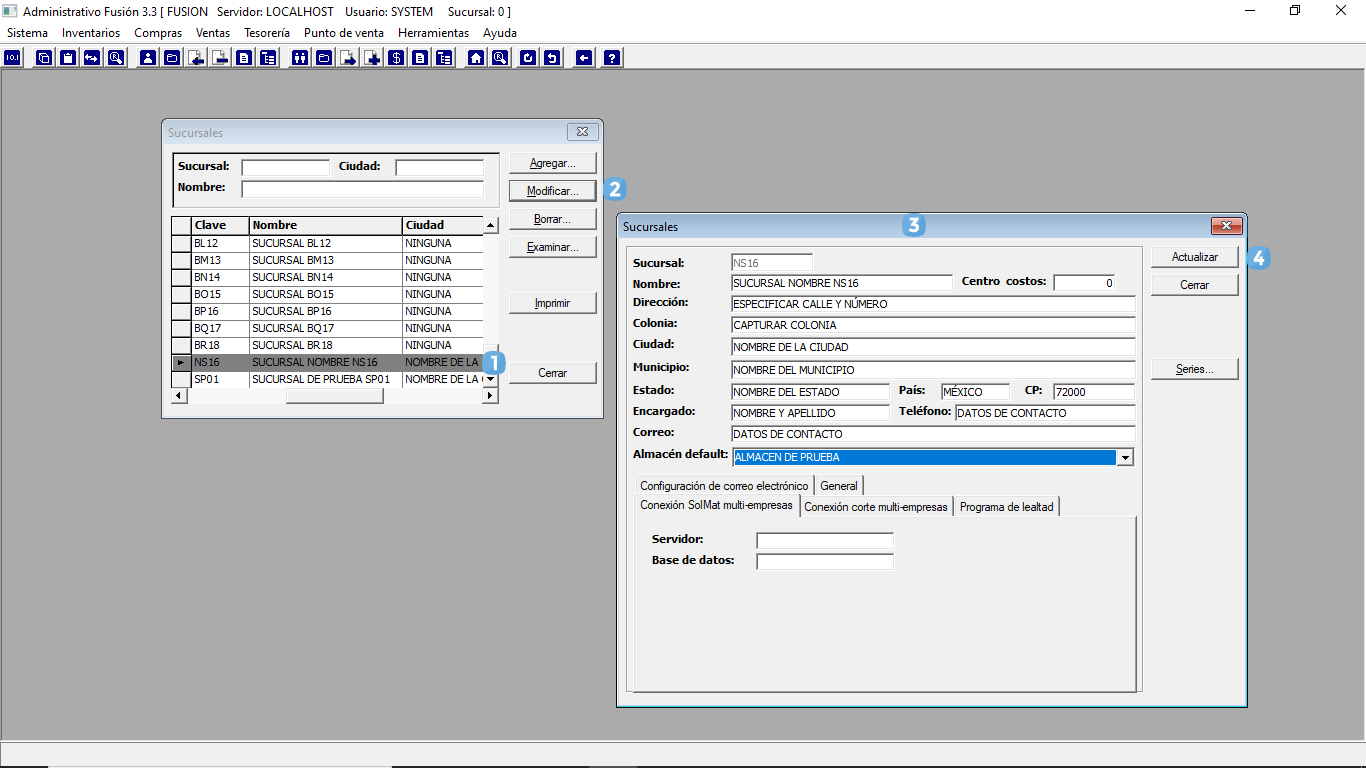This screenshot has width=1366, height=768.
Task: Click the overlapping-squares copy toolbar icon
Action: click(44, 58)
